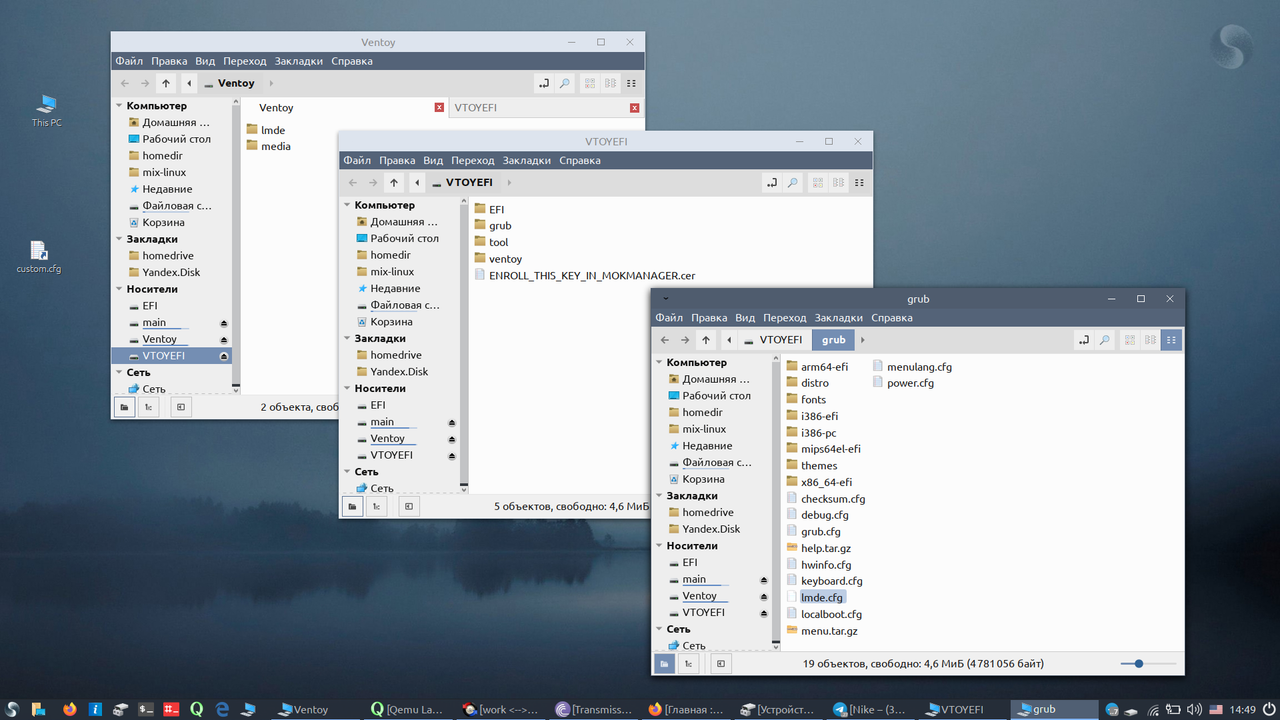Viewport: 1280px width, 720px height.
Task: Click the forward arrow in grub window
Action: pos(685,340)
